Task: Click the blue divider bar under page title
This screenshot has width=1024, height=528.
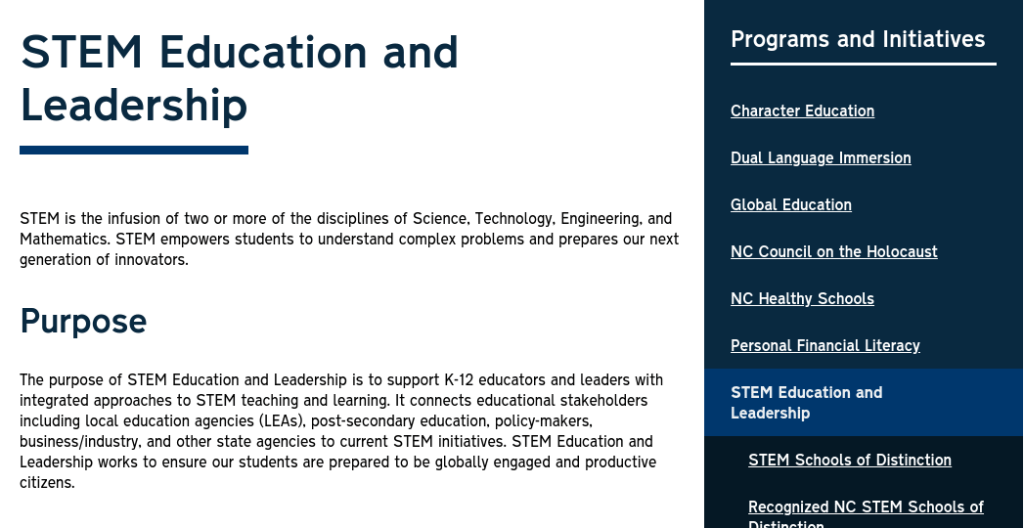Action: pos(134,150)
